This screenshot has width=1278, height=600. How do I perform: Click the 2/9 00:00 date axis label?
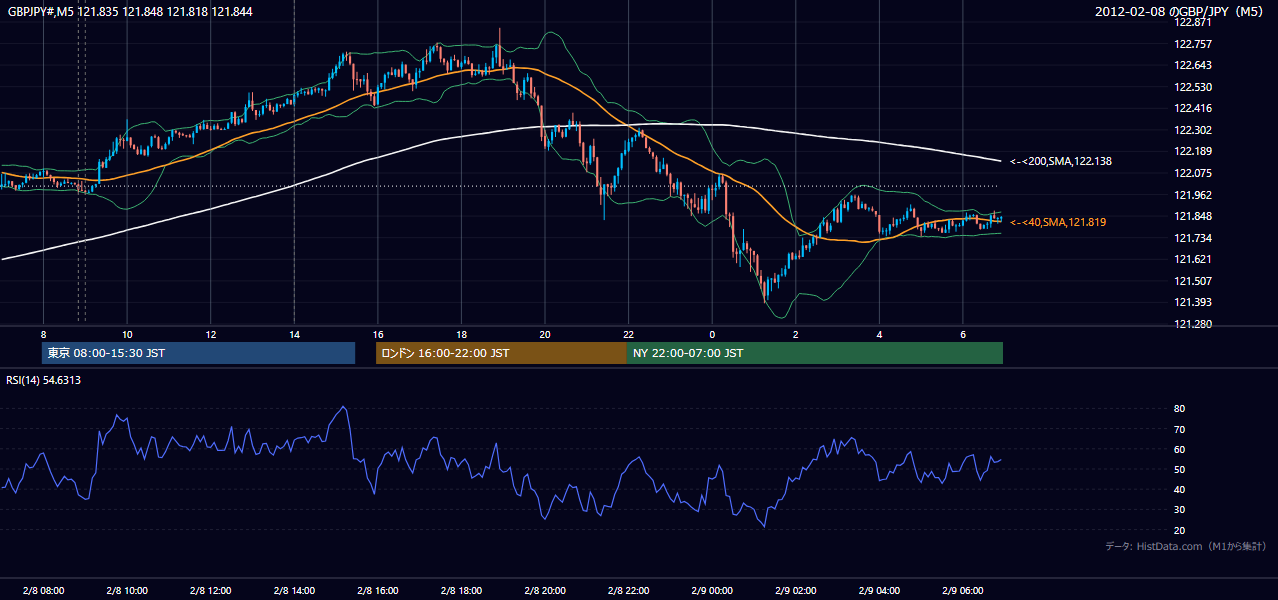(x=712, y=591)
